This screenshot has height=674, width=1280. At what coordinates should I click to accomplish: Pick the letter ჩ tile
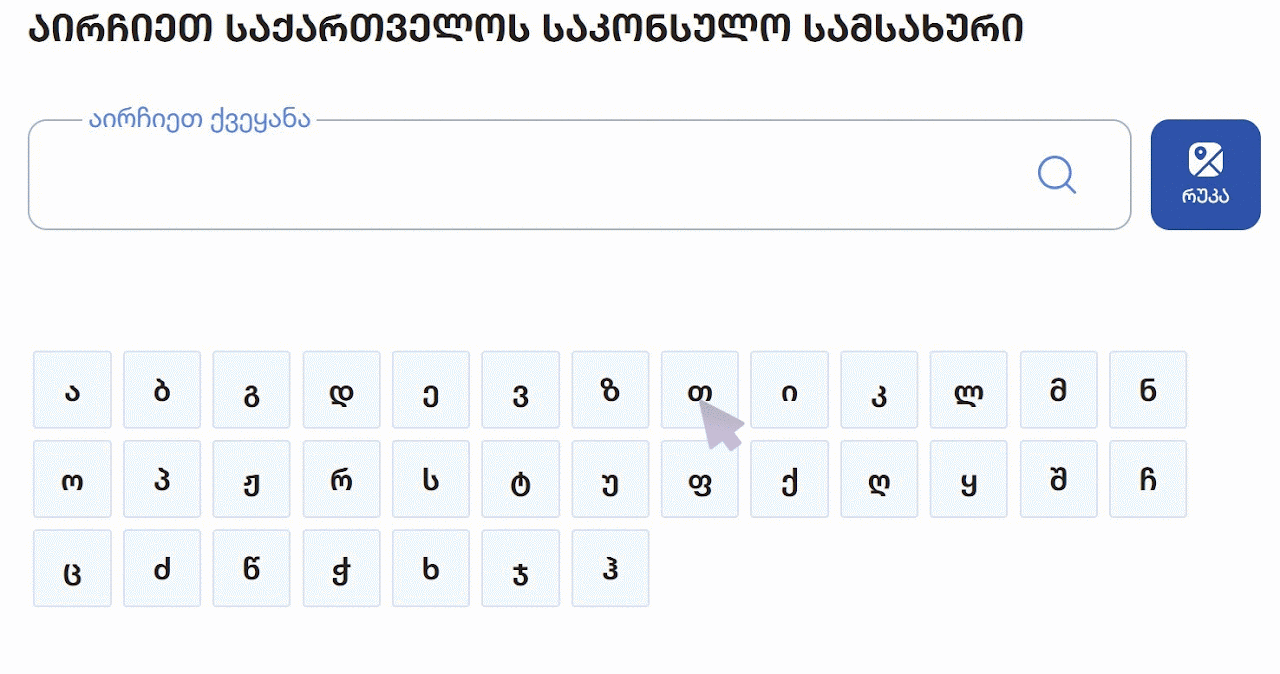[x=1148, y=479]
